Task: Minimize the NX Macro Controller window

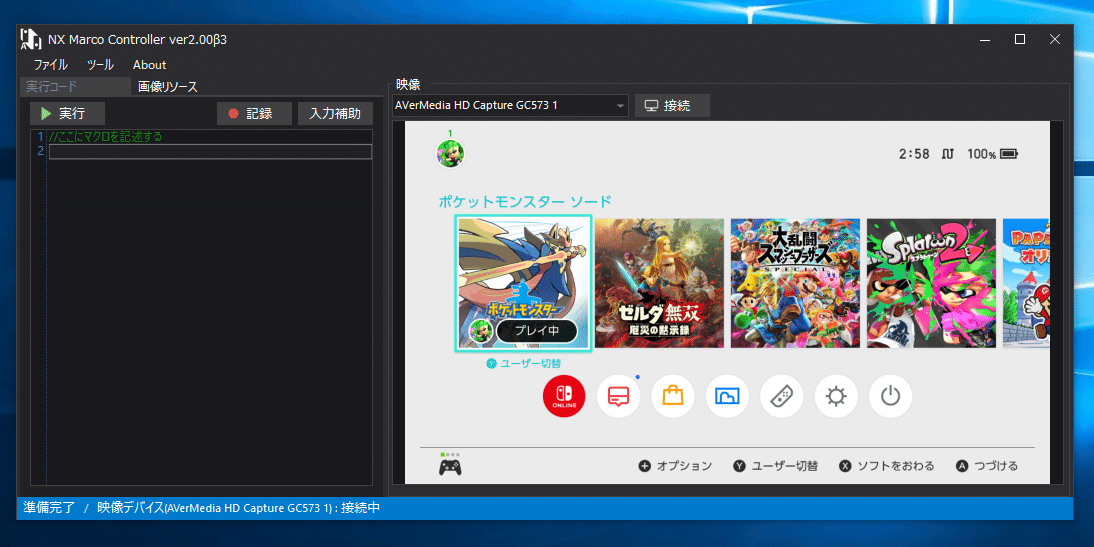Action: click(x=985, y=40)
